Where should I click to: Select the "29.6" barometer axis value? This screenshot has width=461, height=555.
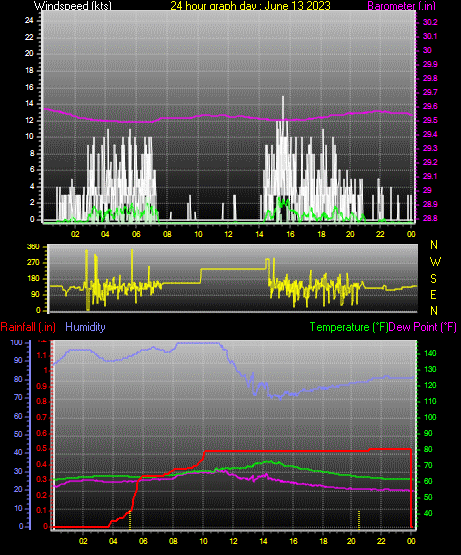tap(430, 106)
